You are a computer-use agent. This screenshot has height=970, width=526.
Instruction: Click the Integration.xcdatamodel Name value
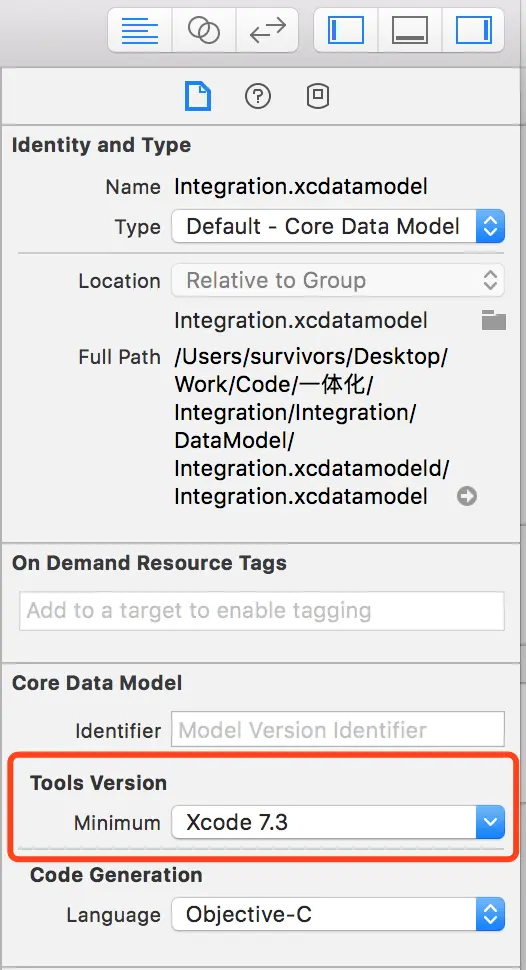click(x=301, y=186)
